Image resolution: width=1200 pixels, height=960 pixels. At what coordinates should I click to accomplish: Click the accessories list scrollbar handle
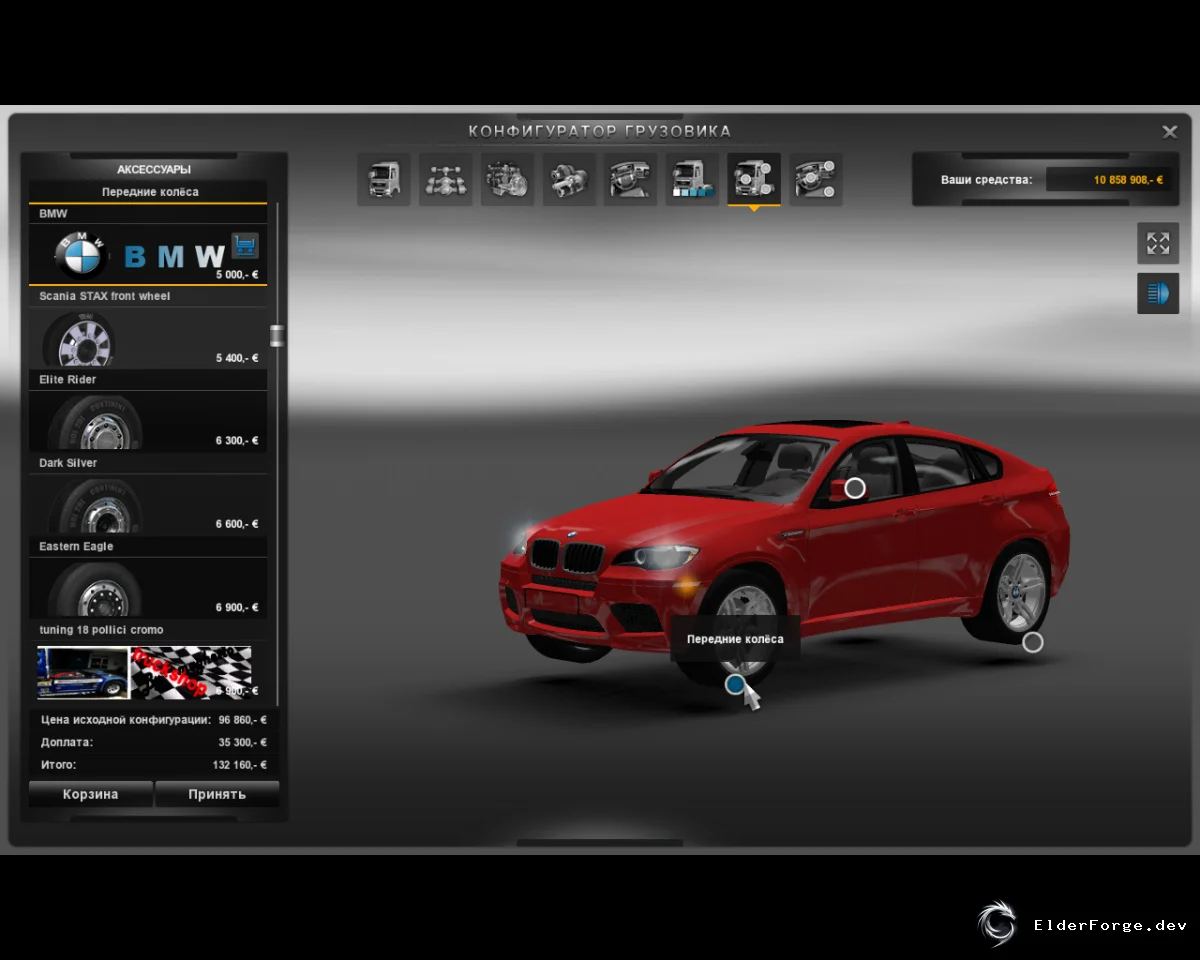point(277,336)
